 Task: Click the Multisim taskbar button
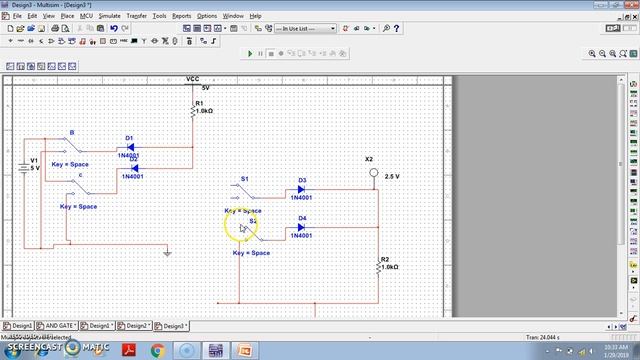click(216, 350)
